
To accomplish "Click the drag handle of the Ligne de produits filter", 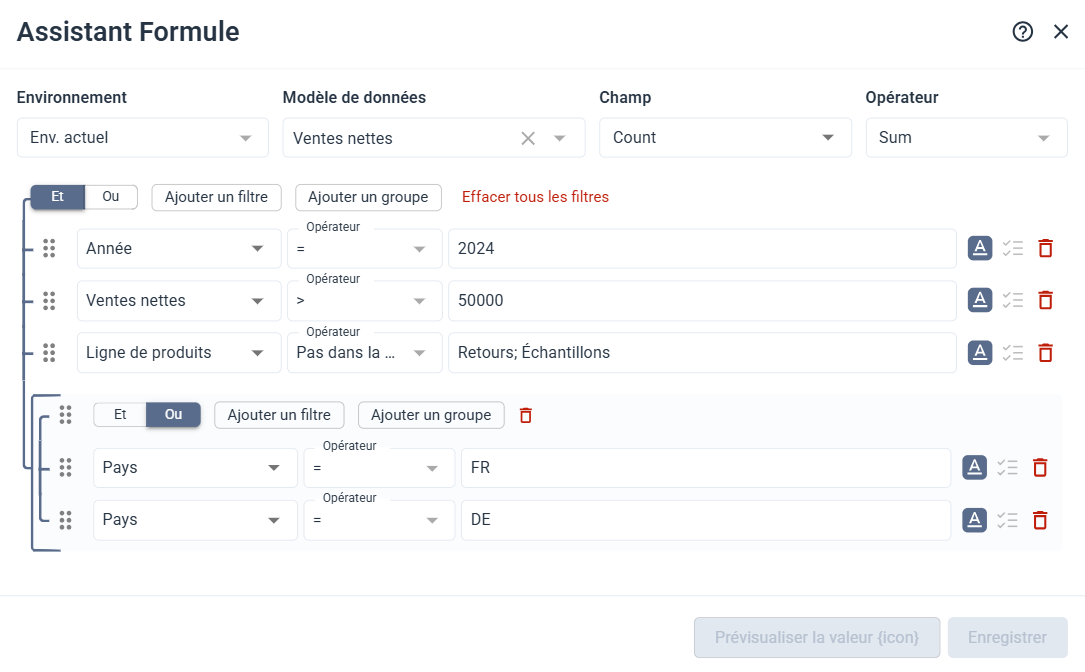I will point(49,353).
